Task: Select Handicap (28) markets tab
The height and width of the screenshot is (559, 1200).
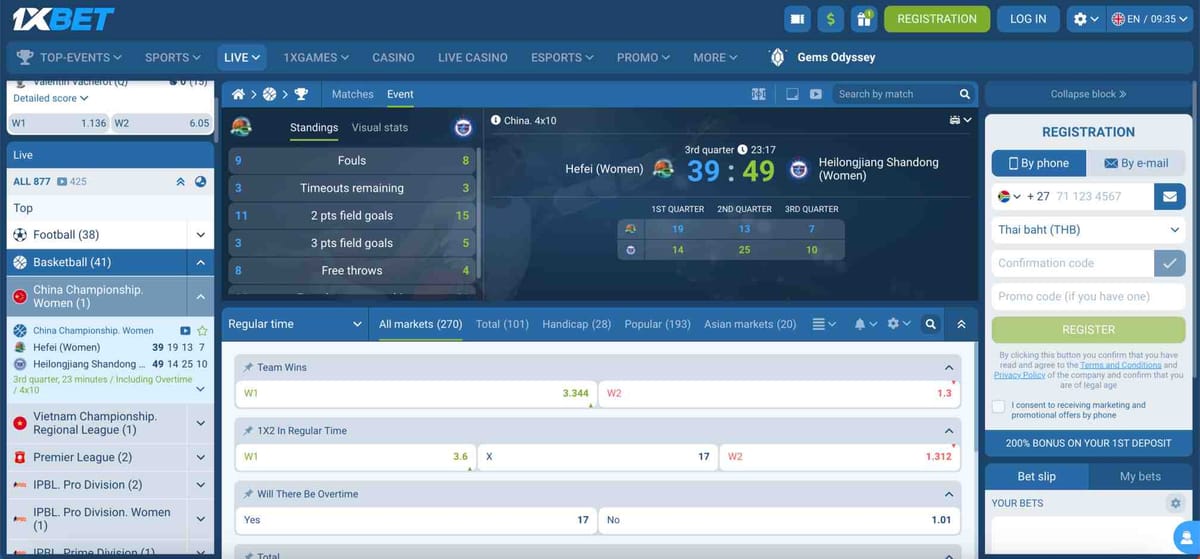Action: point(576,324)
